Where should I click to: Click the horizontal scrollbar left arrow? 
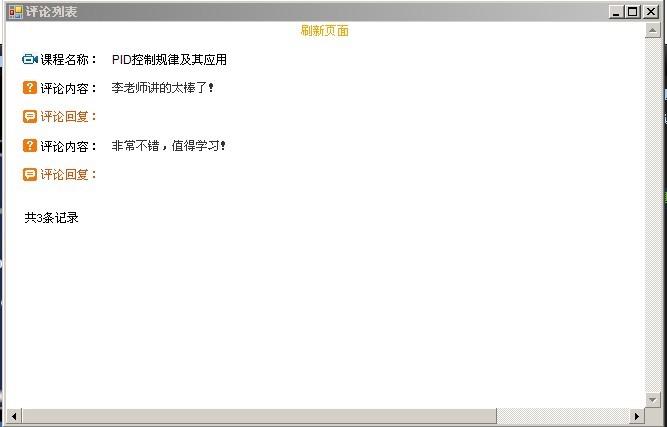pos(13,415)
